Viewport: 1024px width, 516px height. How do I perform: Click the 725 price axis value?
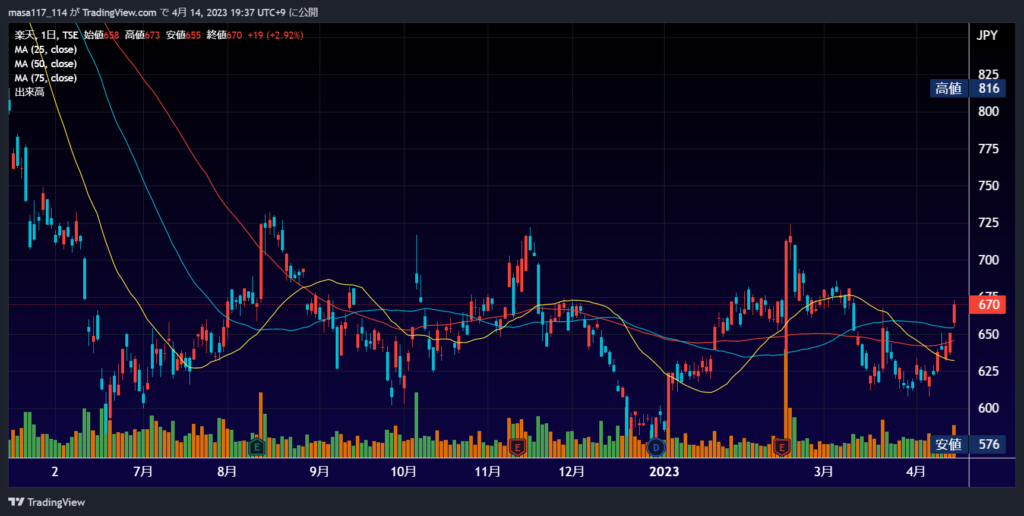[989, 223]
